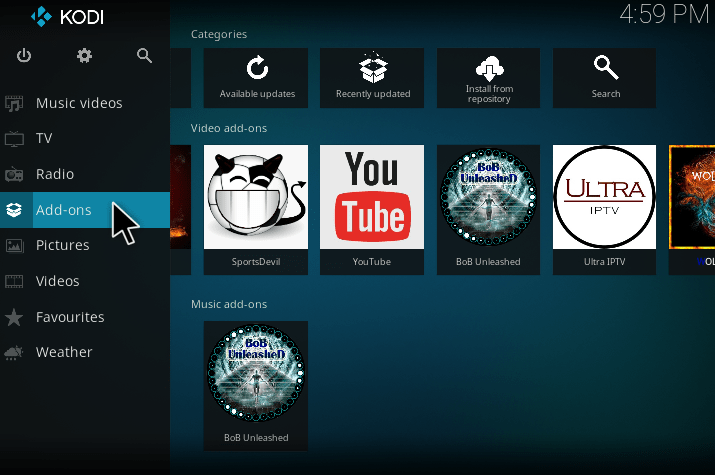Image resolution: width=715 pixels, height=475 pixels.
Task: Click the Video add-ons heading
Action: click(x=229, y=128)
